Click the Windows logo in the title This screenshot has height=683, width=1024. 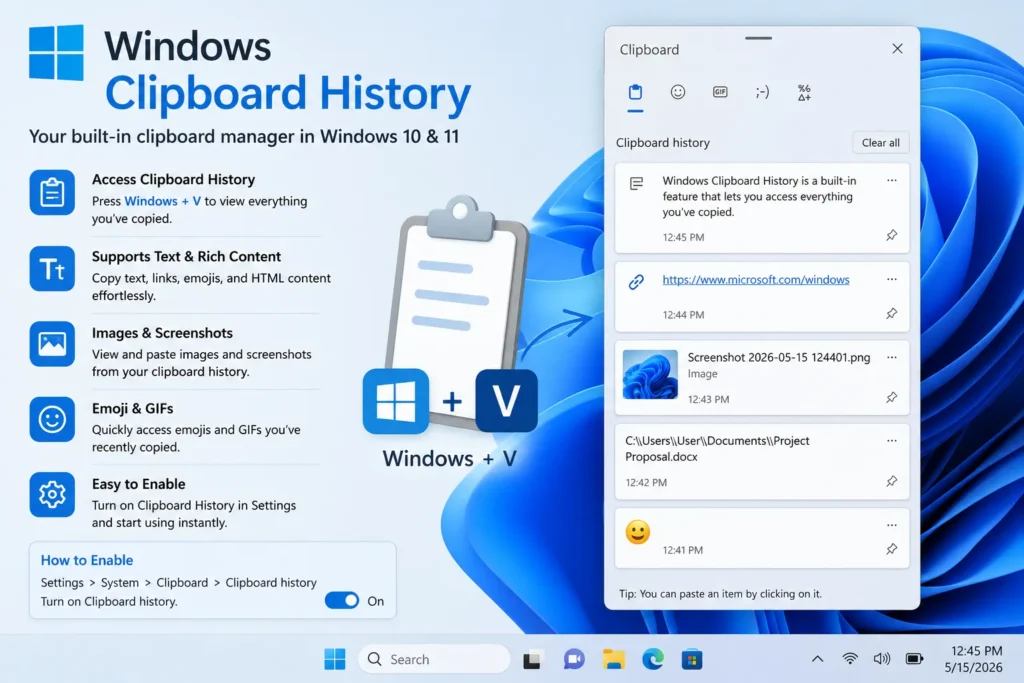[x=56, y=52]
